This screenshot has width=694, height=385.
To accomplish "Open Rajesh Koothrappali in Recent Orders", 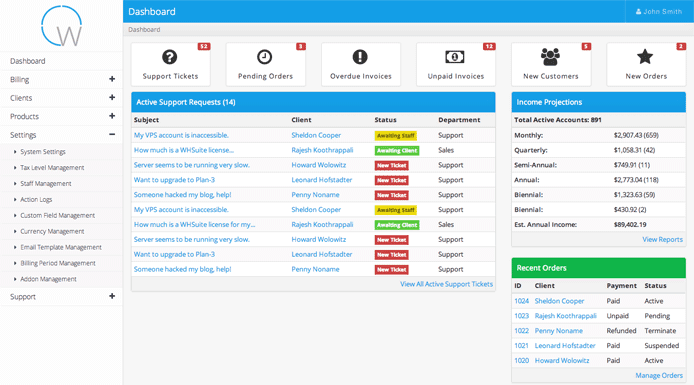I will (566, 316).
